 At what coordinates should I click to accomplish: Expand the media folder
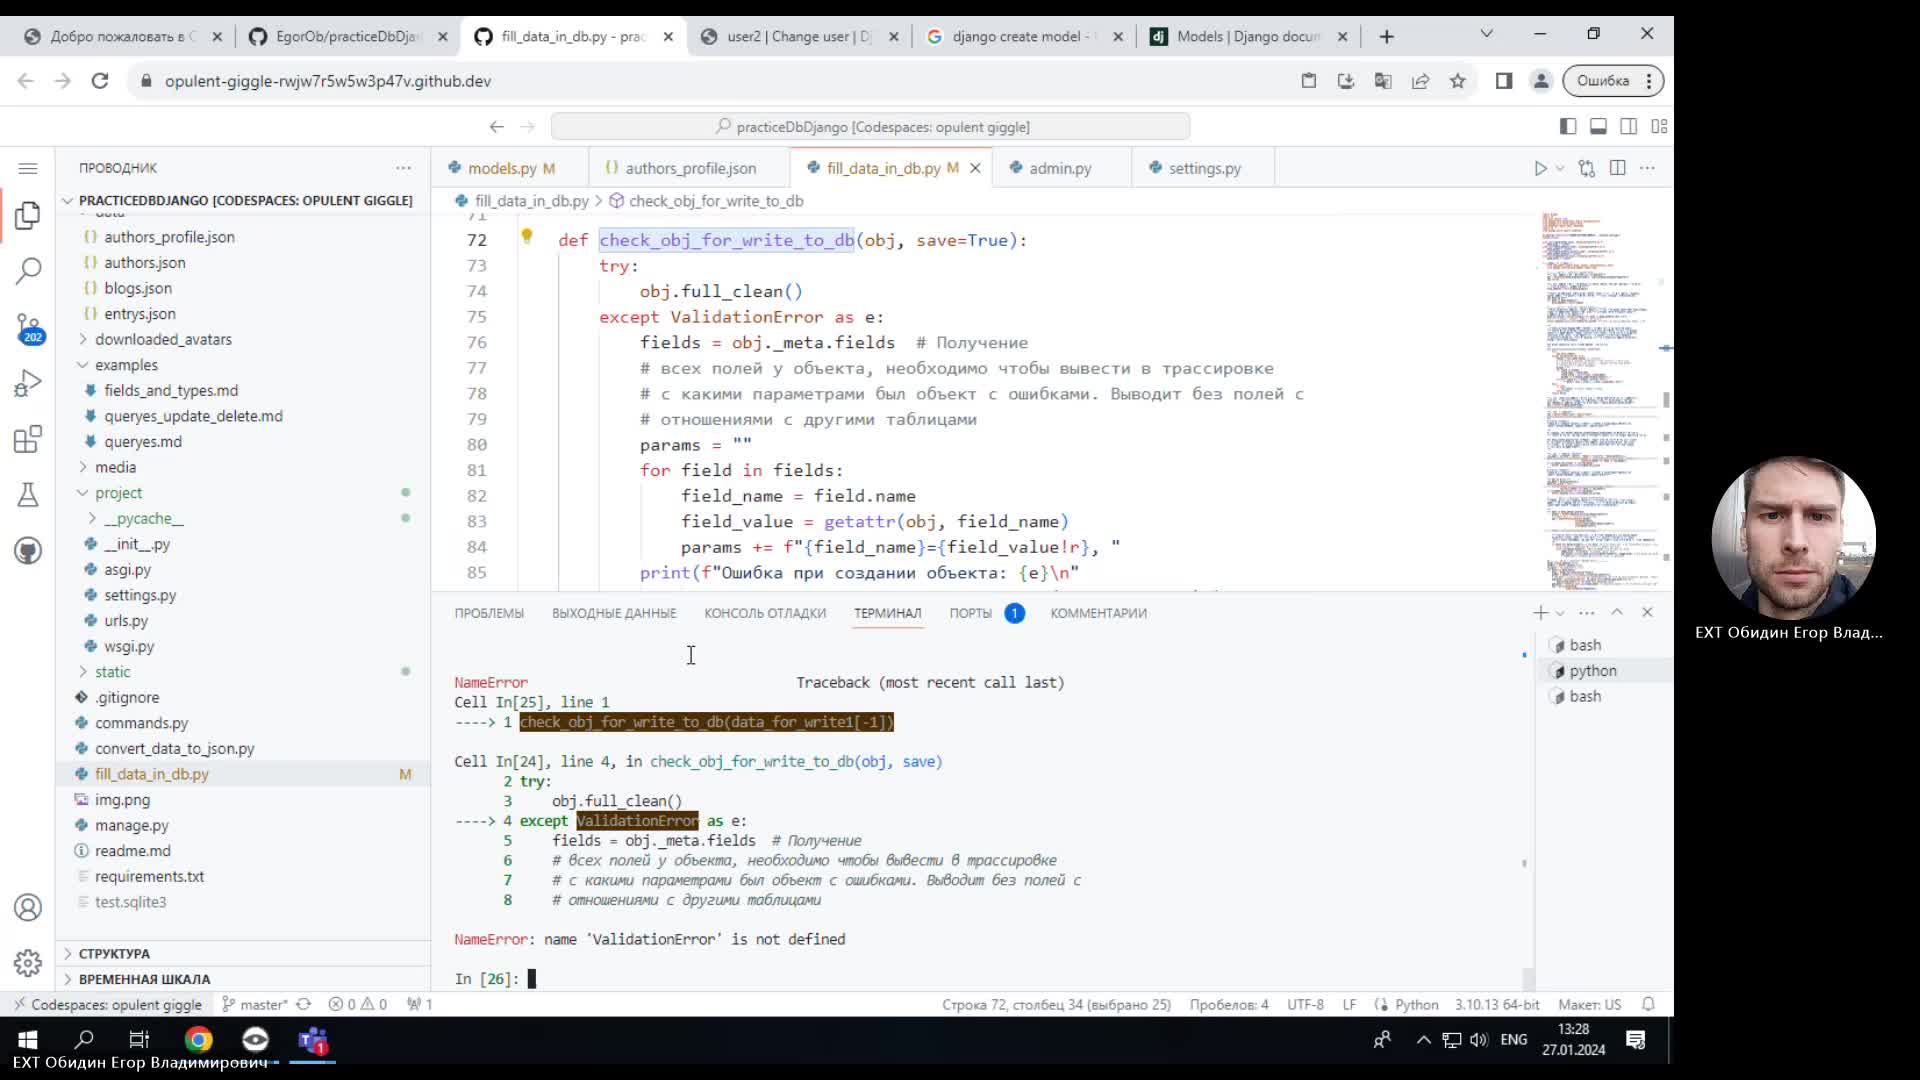(x=115, y=467)
